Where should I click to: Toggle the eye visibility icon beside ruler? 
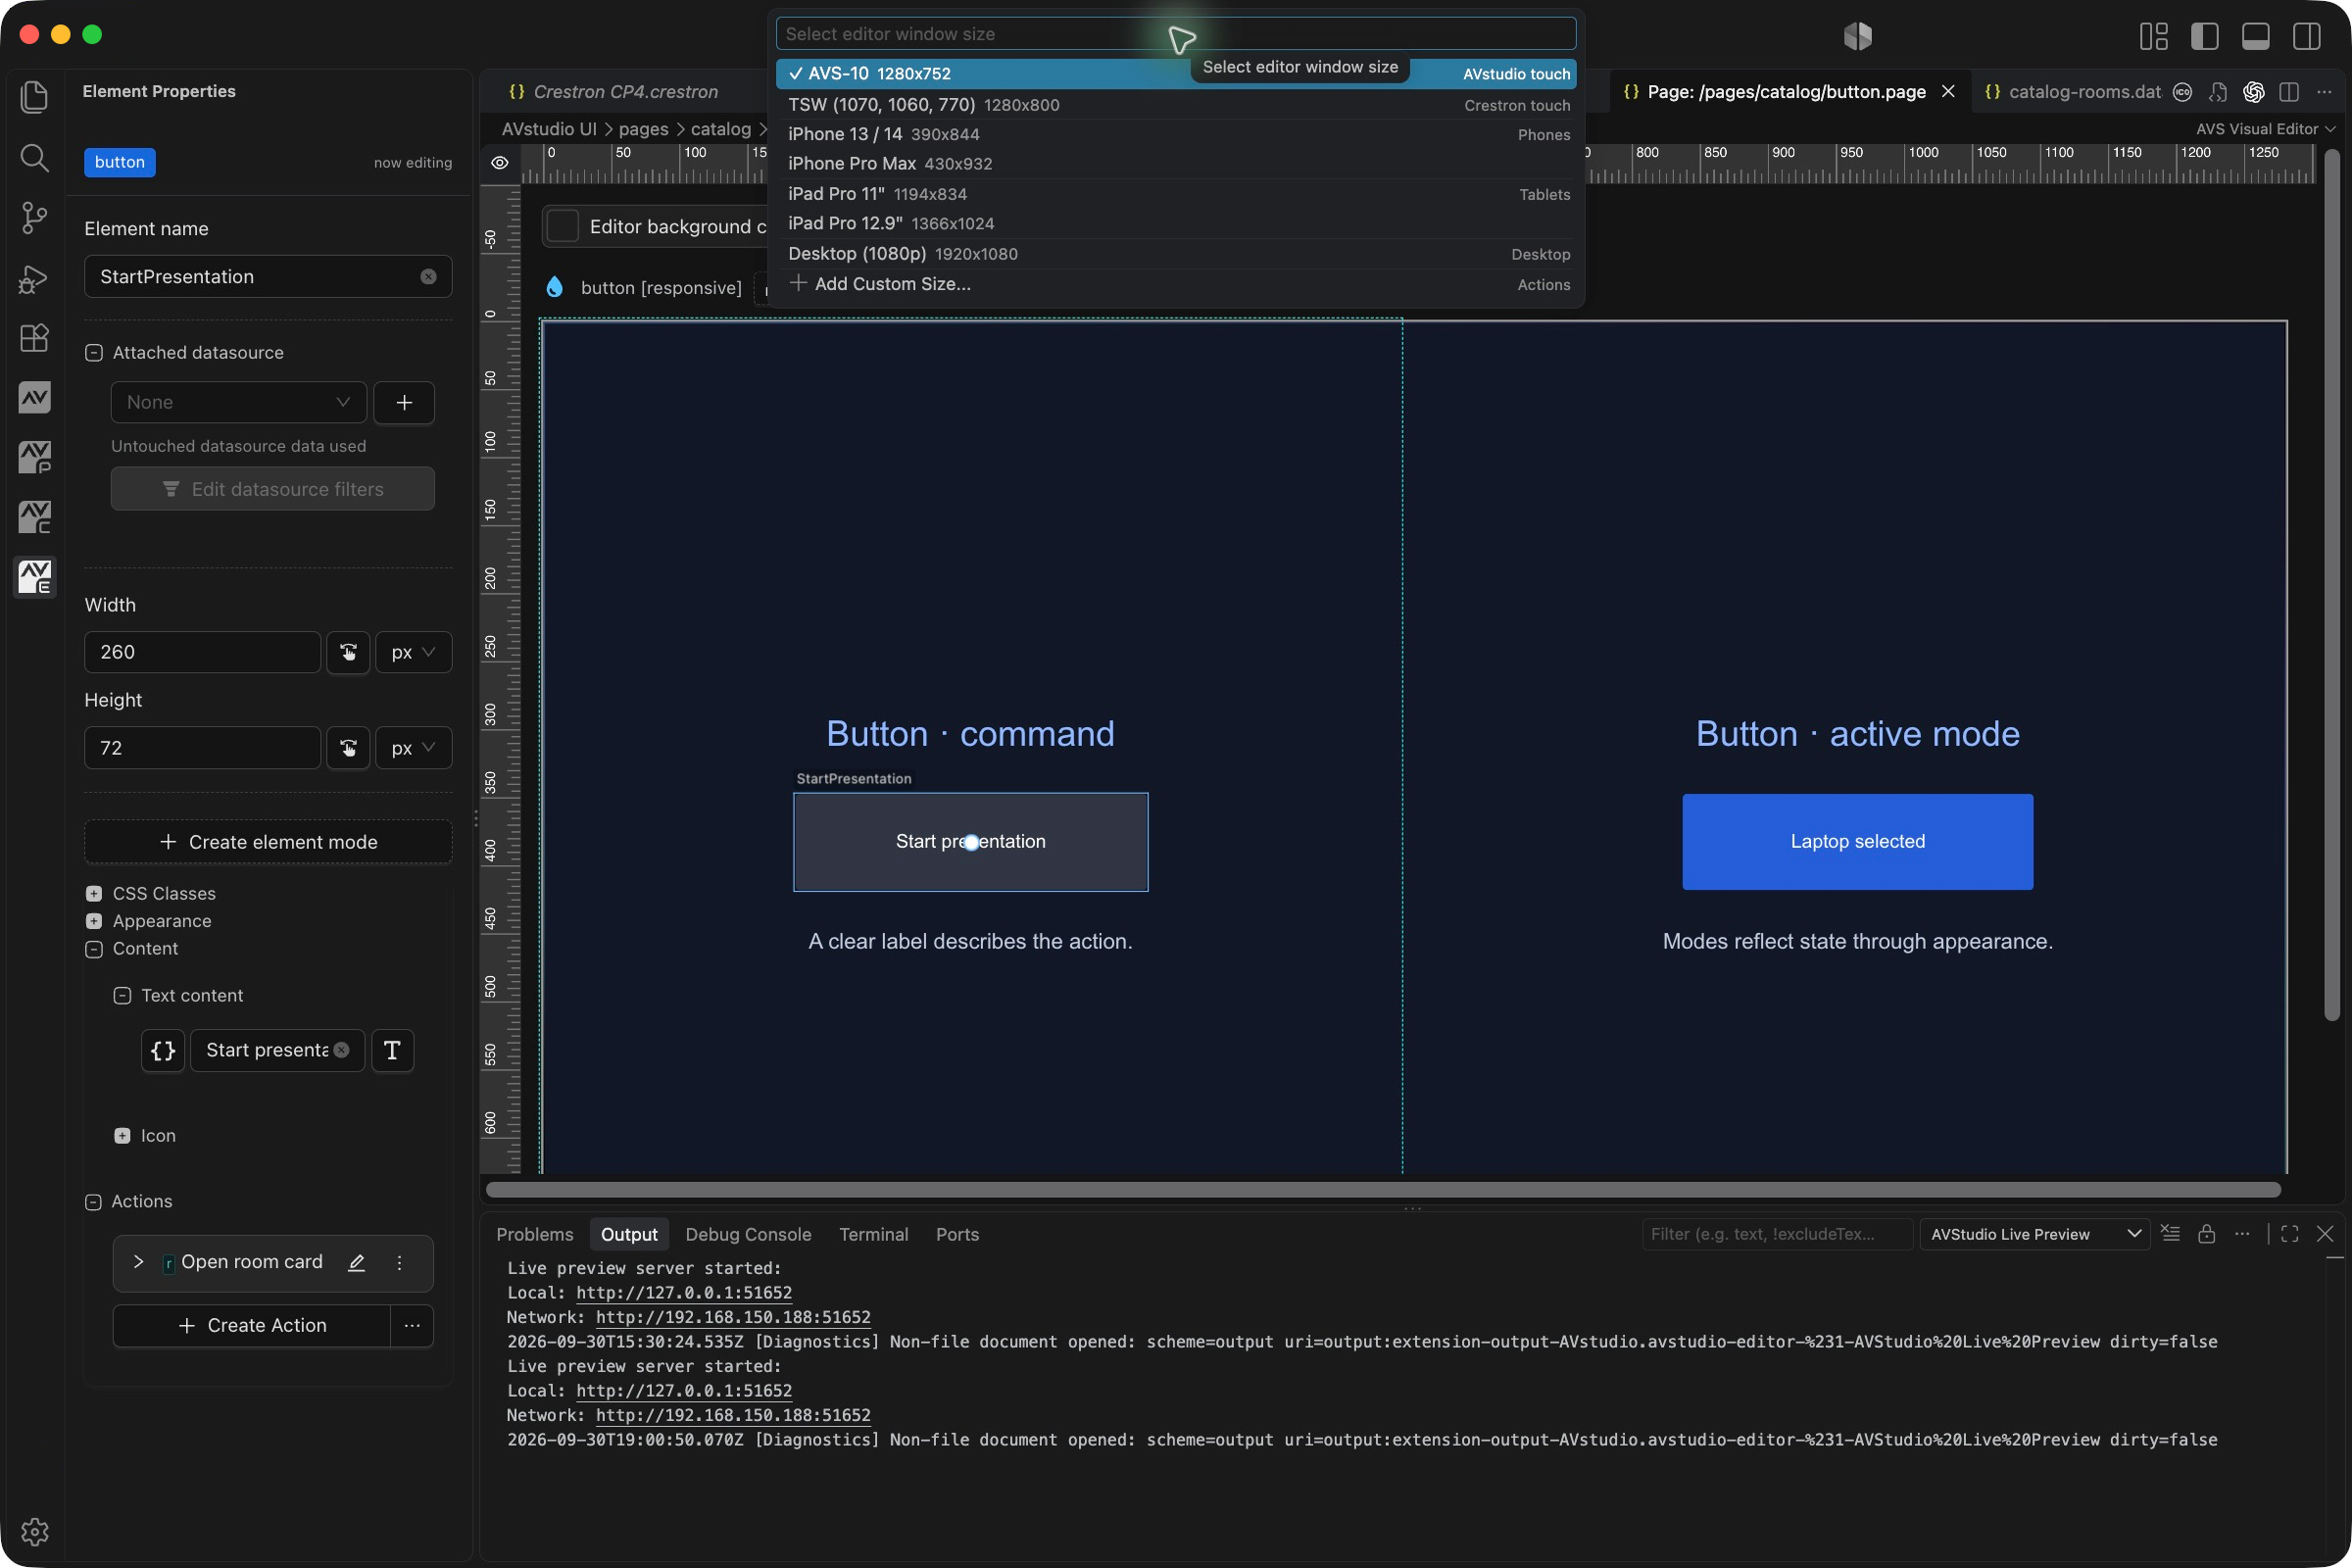499,163
